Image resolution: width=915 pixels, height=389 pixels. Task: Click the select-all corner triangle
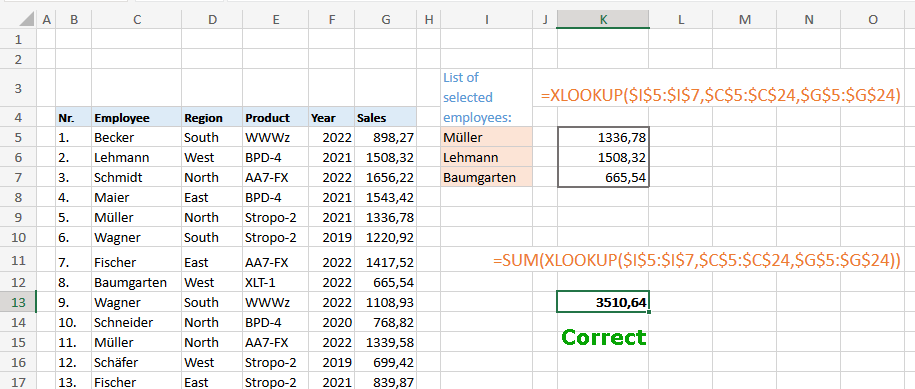click(26, 20)
